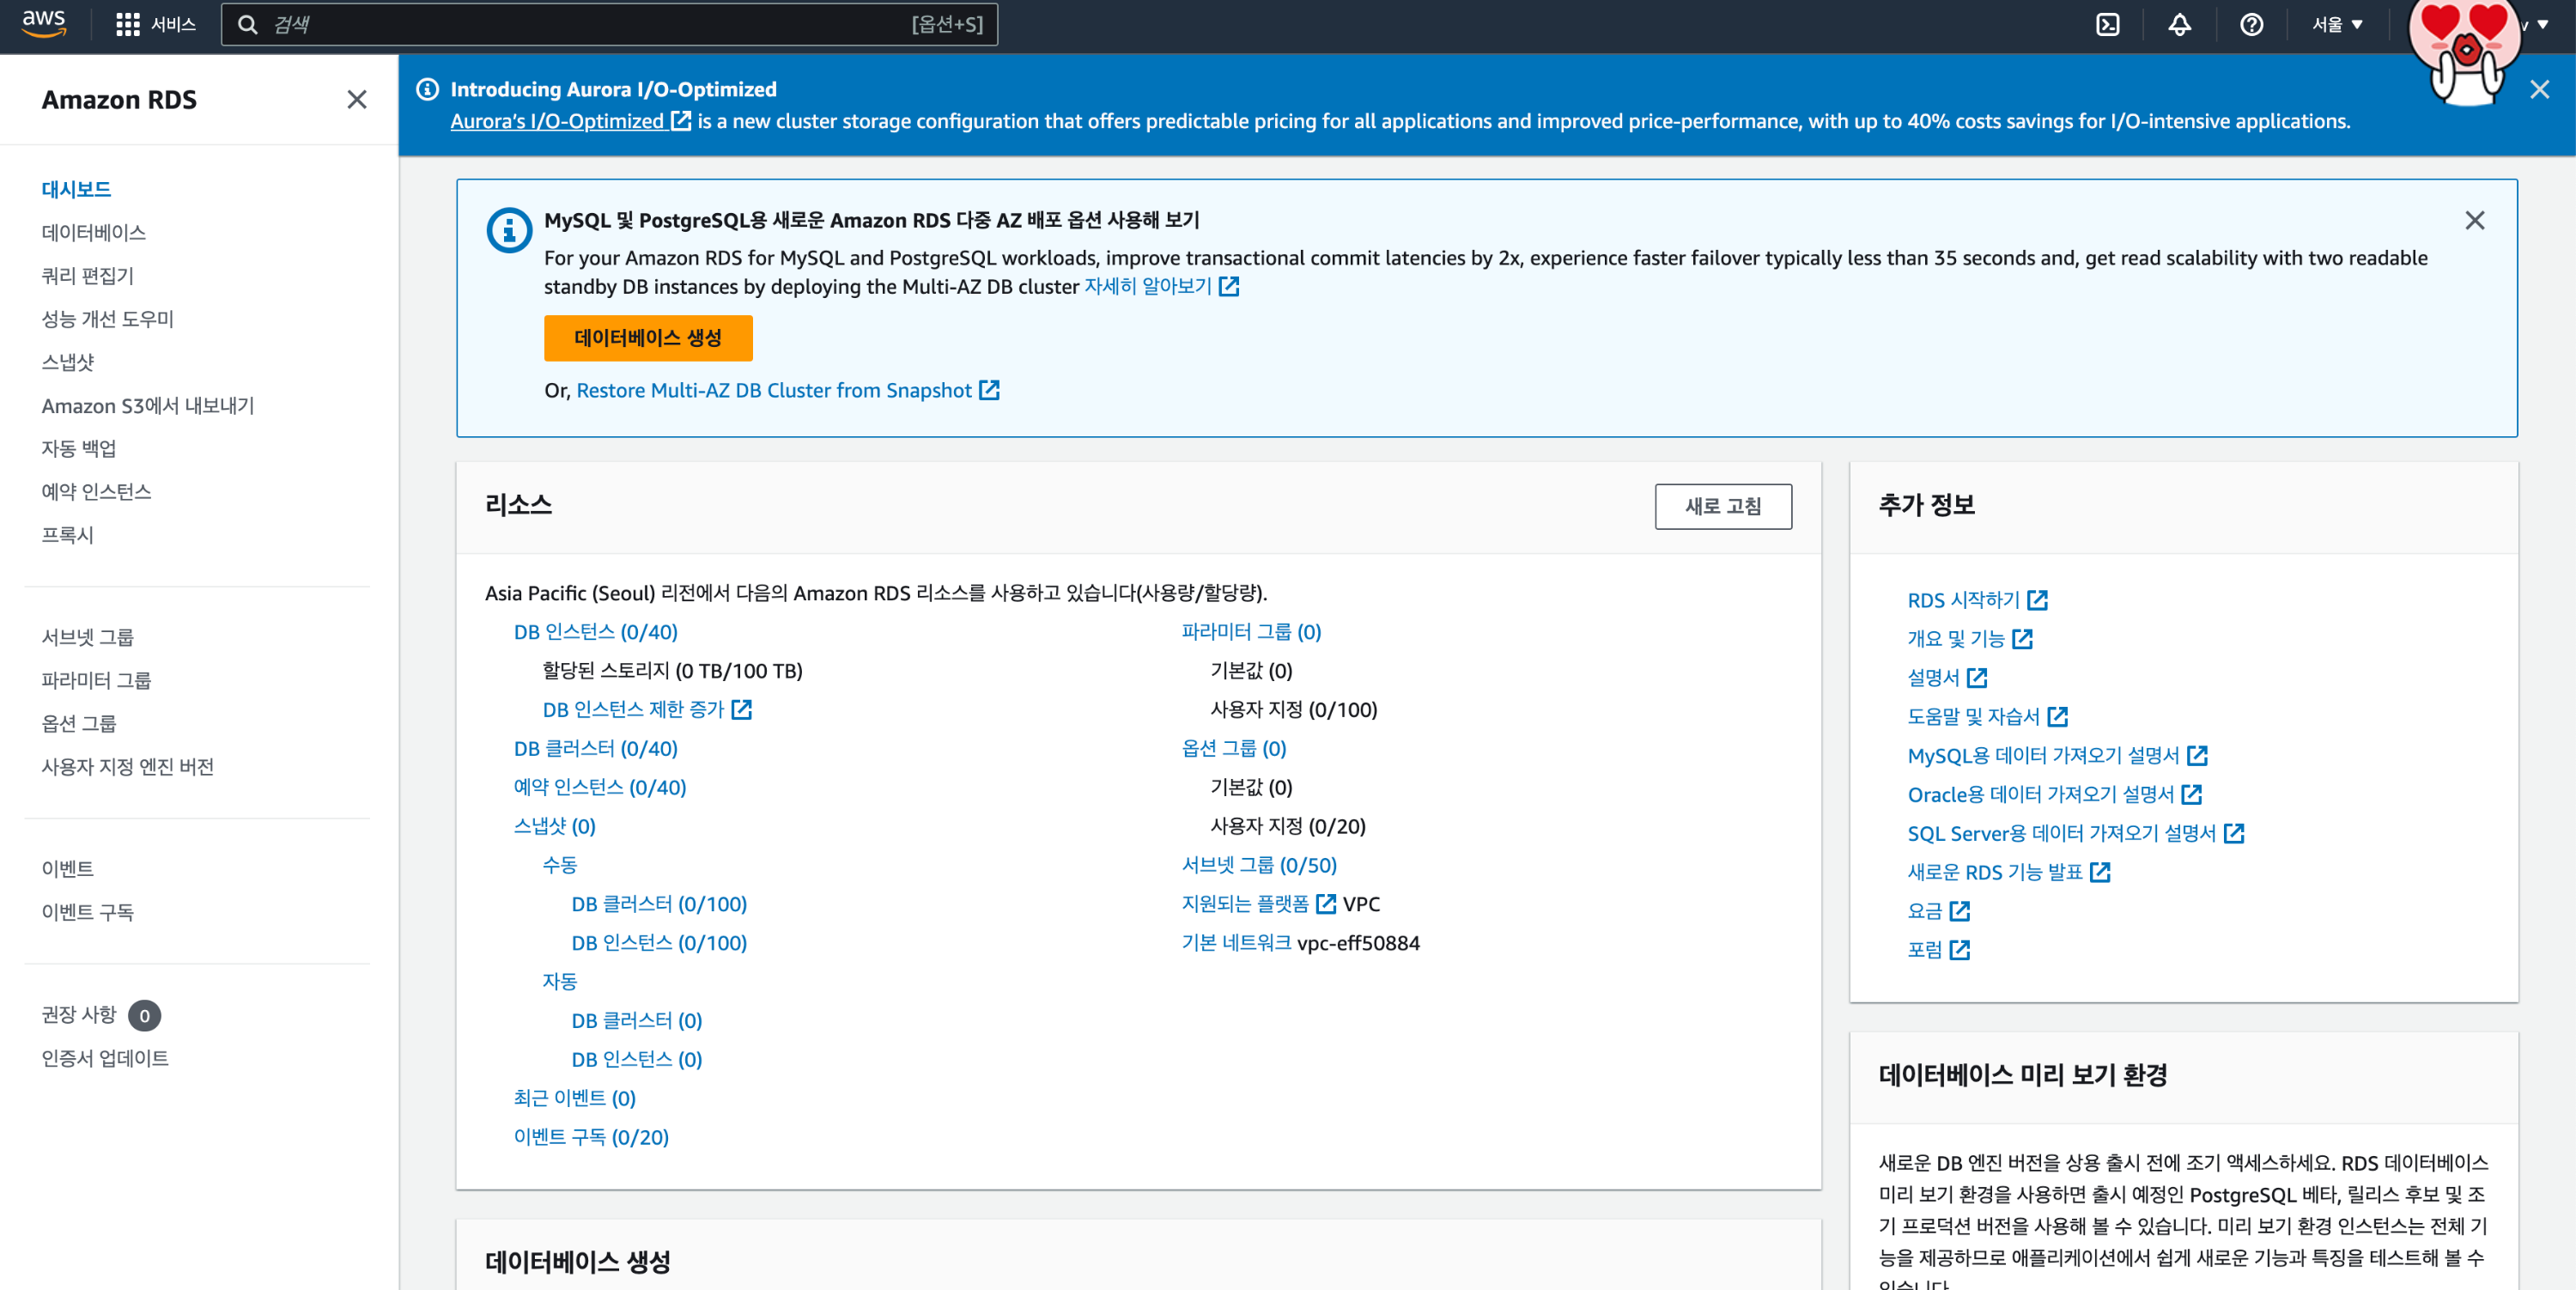2576x1290 pixels.
Task: Open 파라미터 그룹 in the sidebar
Action: point(96,680)
